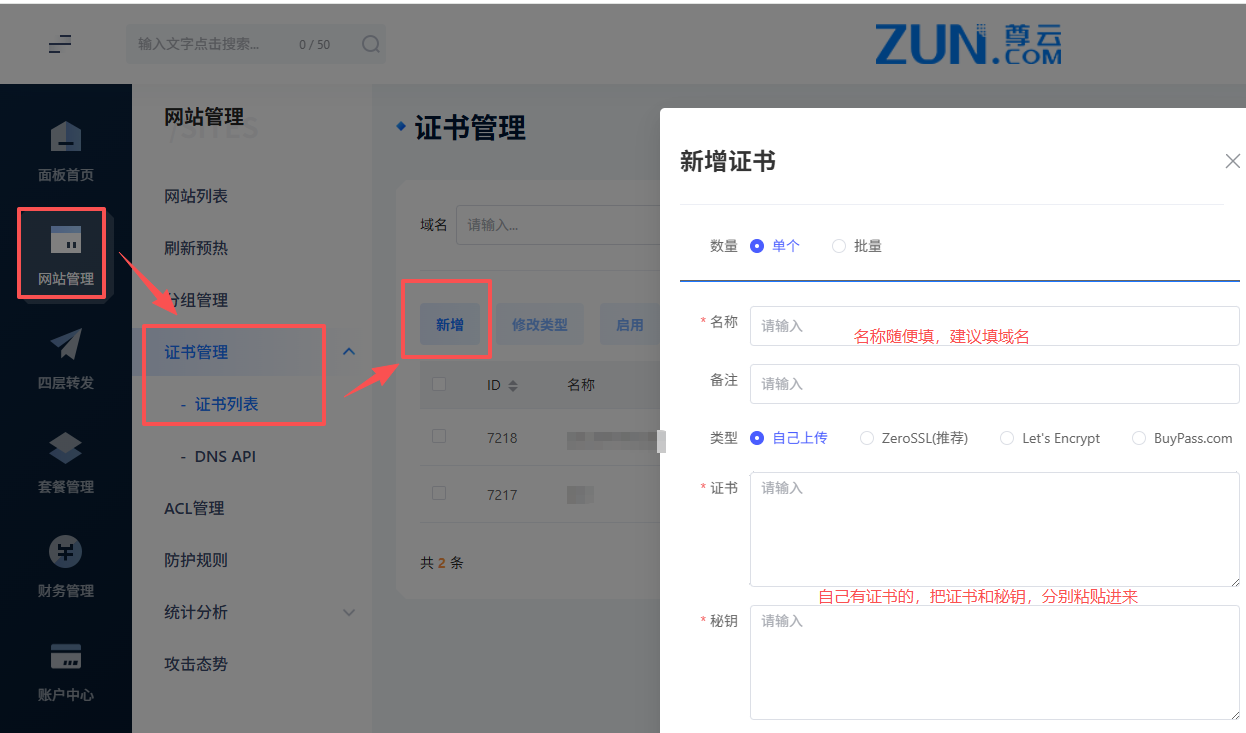The width and height of the screenshot is (1246, 733).
Task: Open the 面板首页 dashboard icon
Action: [x=66, y=138]
